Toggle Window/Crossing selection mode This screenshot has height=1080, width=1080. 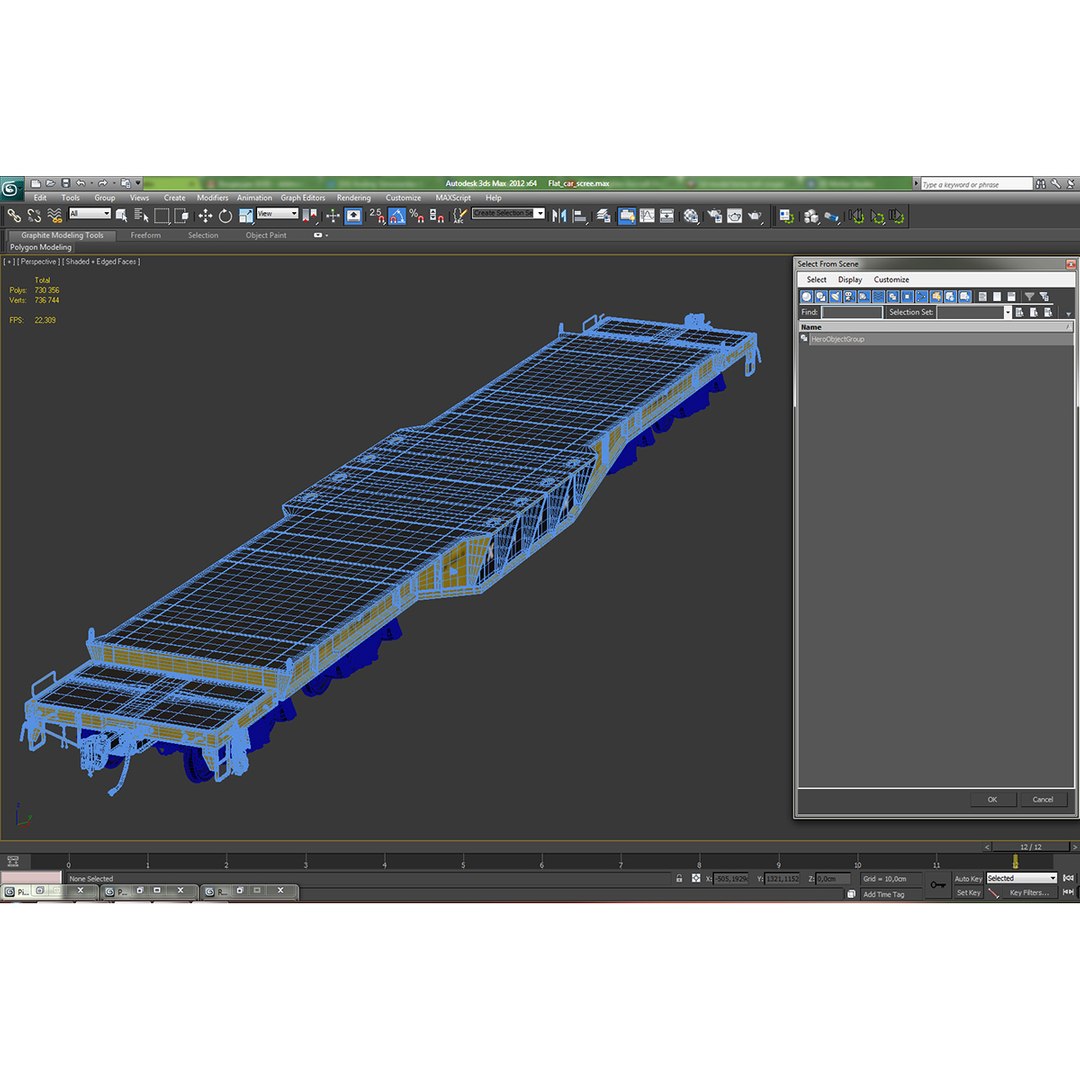pyautogui.click(x=181, y=216)
